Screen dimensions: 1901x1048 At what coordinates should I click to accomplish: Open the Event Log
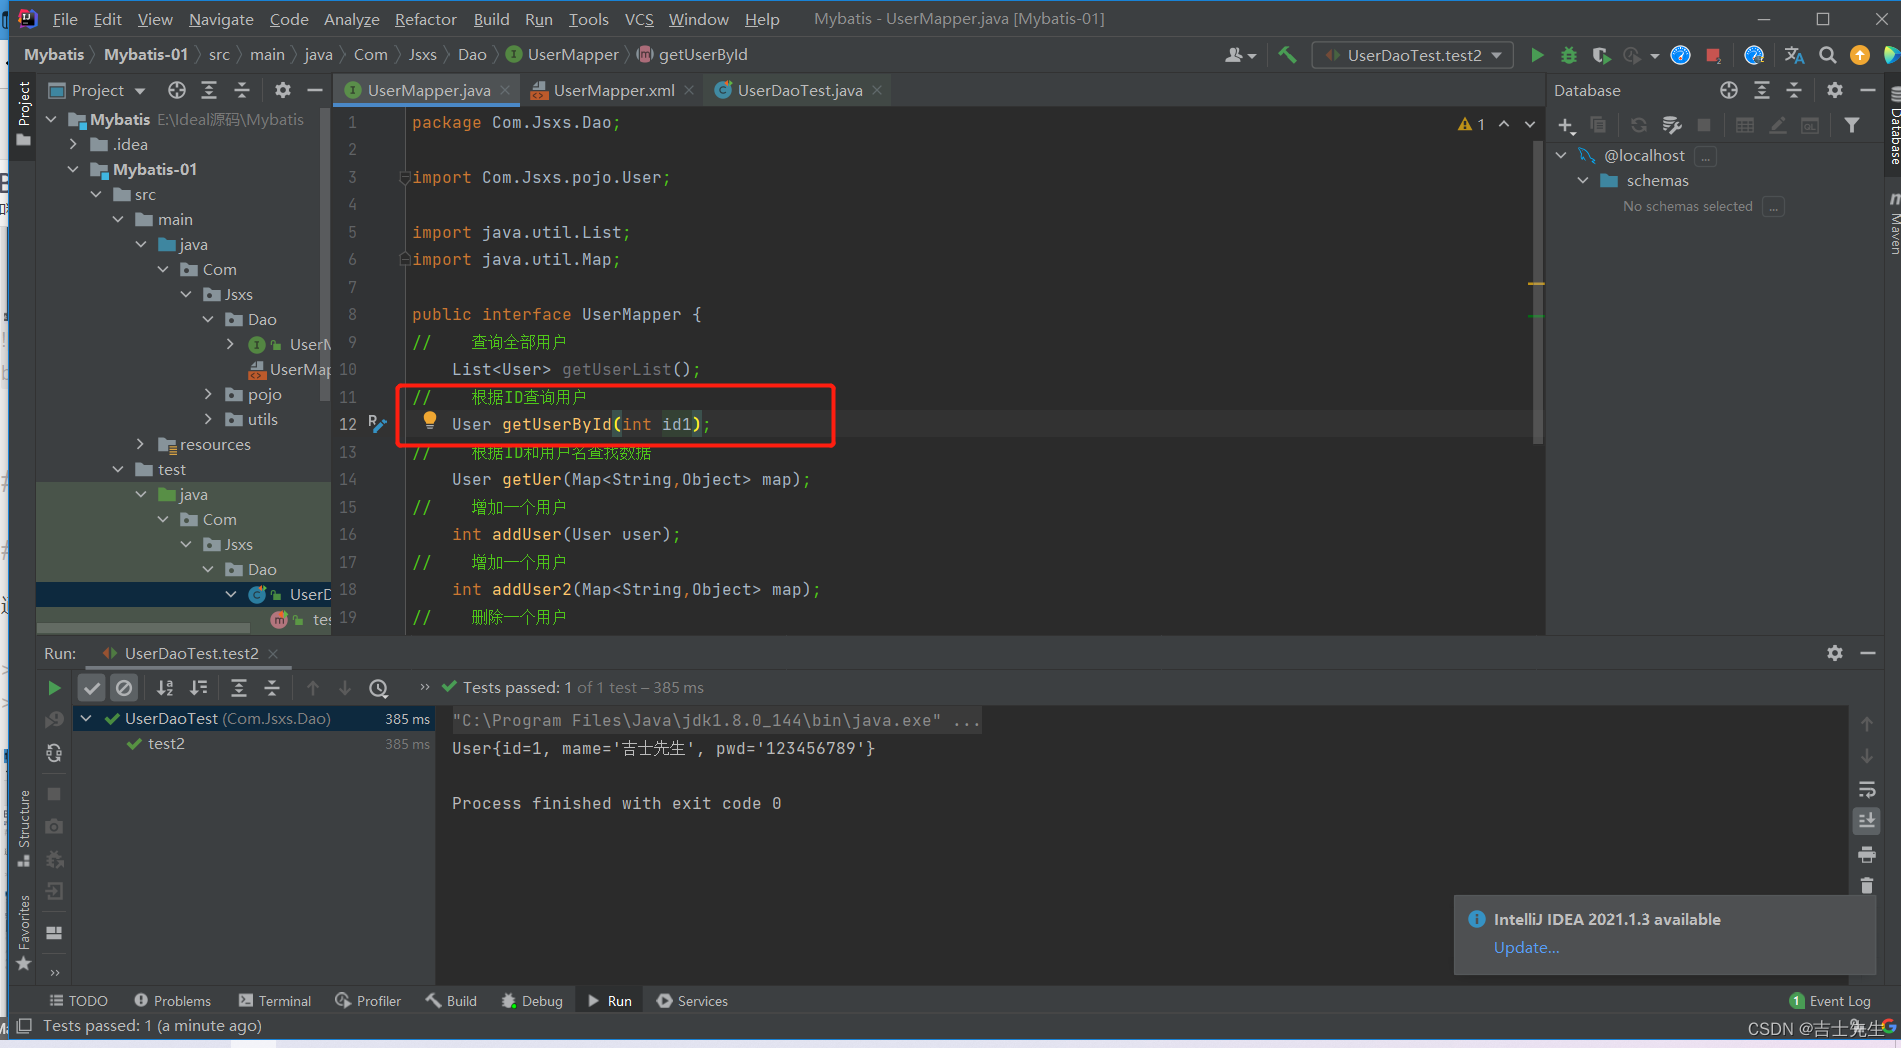pos(1830,1001)
